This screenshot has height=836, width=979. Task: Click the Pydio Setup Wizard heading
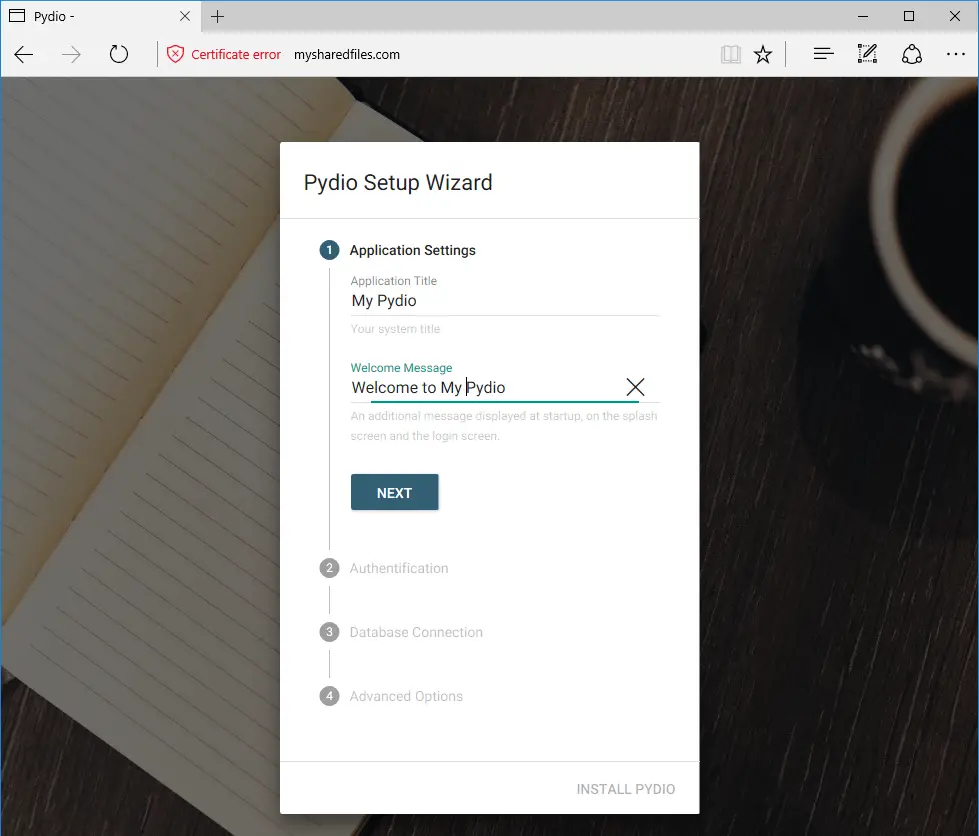coord(398,183)
